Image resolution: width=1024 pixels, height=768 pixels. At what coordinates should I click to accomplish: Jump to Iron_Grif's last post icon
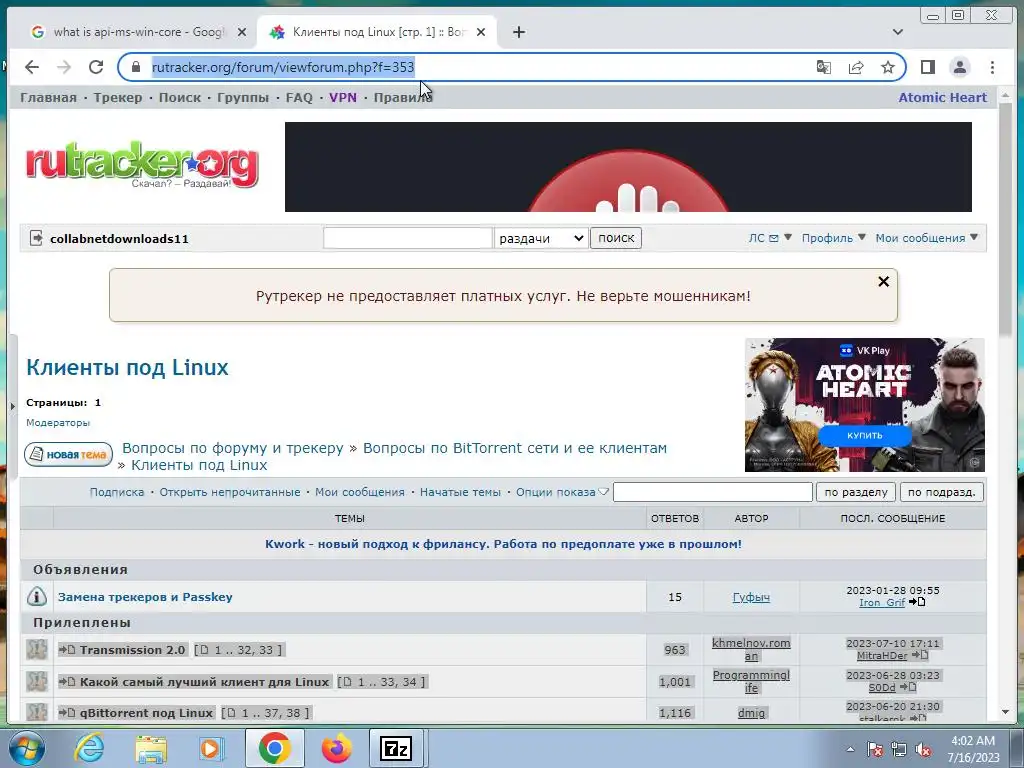click(917, 601)
